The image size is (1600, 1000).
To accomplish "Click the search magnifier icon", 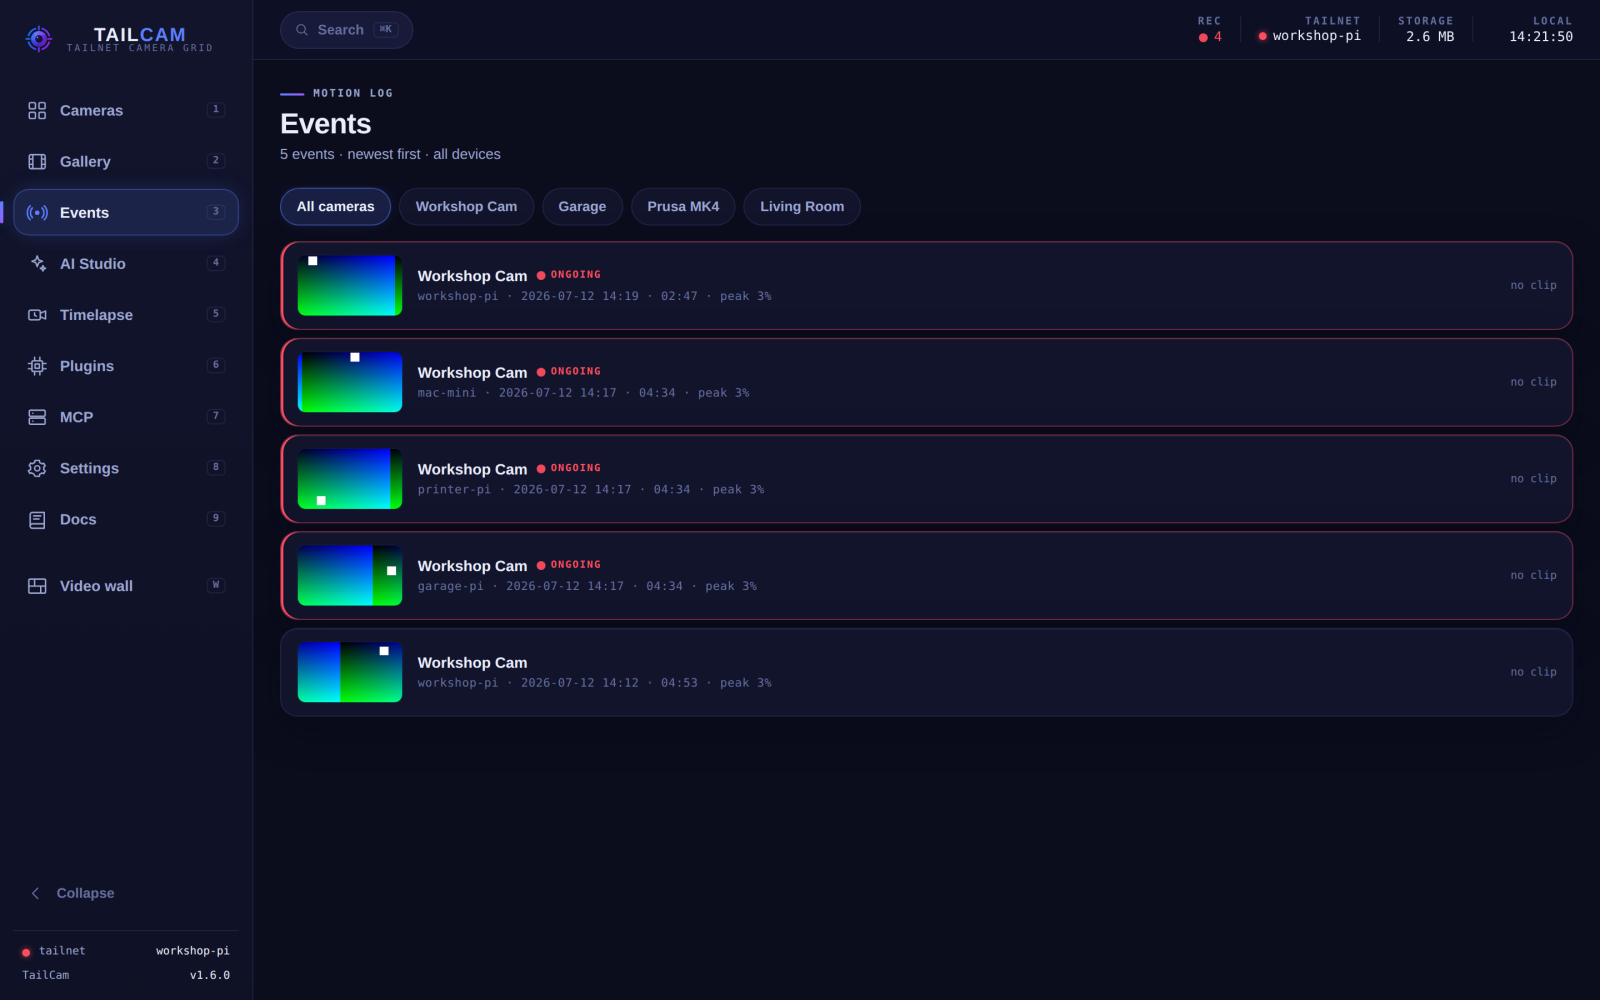I will click(x=302, y=30).
